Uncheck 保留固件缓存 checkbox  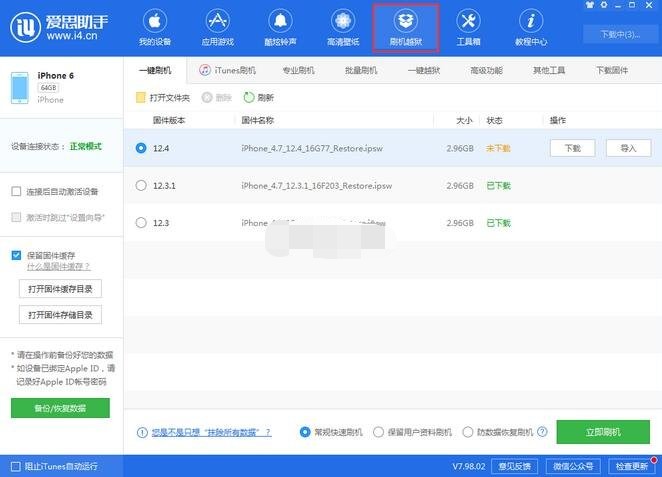click(x=16, y=255)
